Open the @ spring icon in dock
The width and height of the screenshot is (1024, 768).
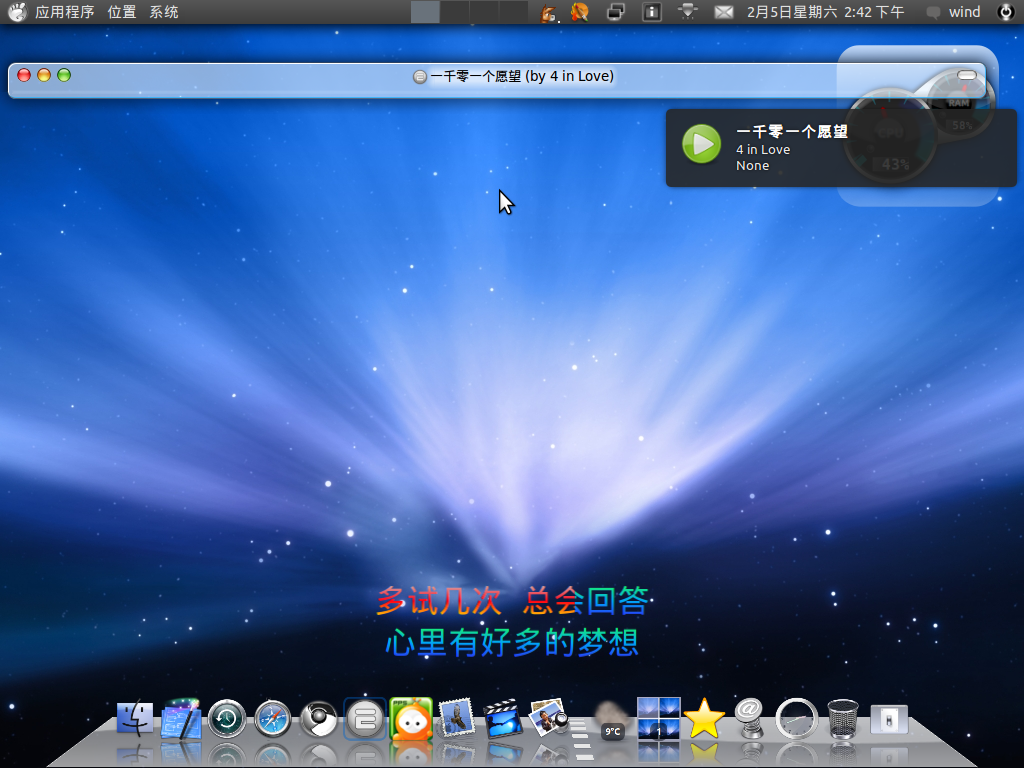click(750, 718)
